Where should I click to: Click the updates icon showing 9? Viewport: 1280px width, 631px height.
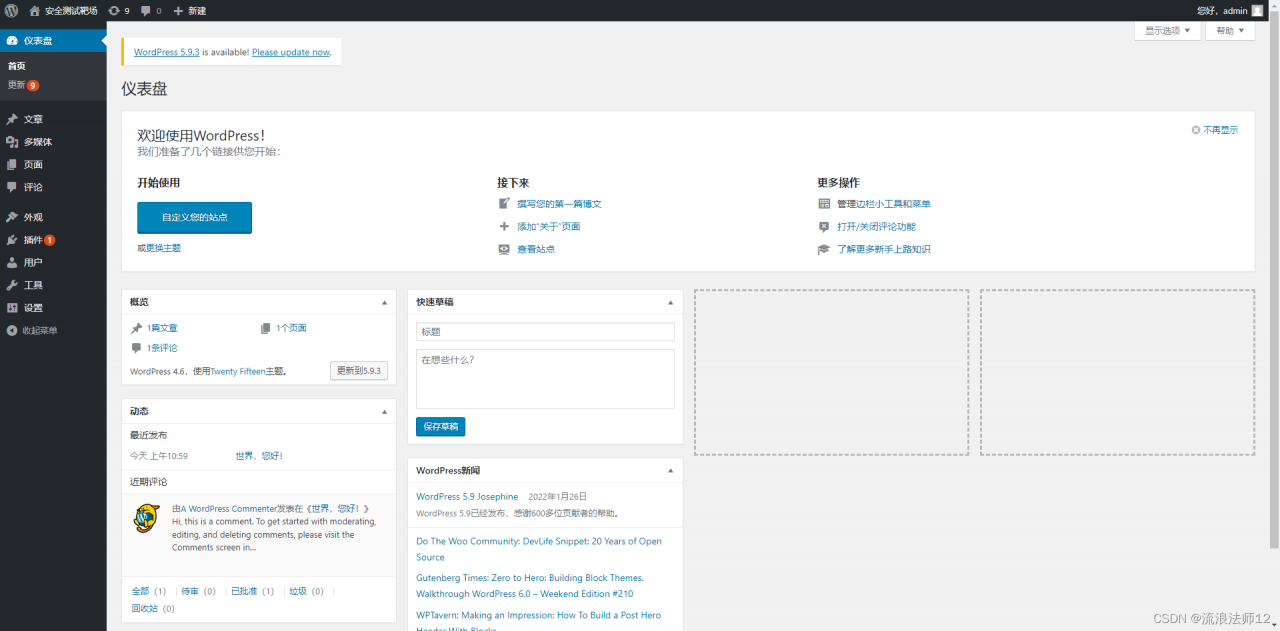(x=119, y=10)
